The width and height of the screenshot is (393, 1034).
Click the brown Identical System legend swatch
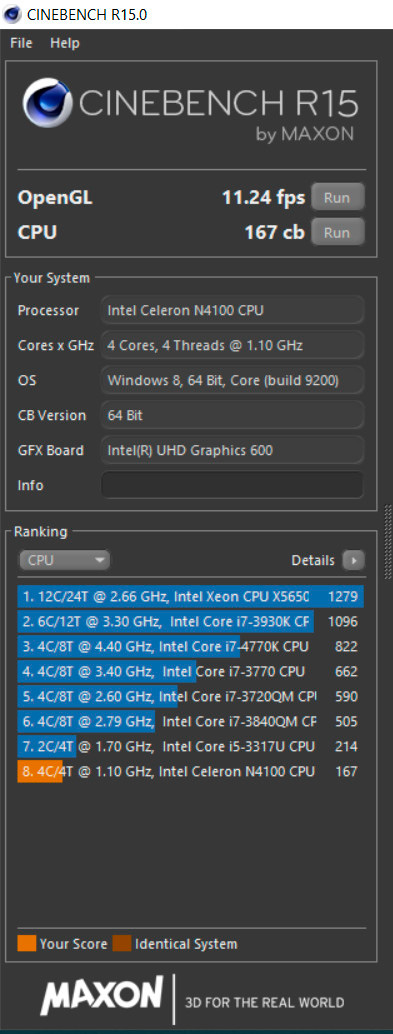click(122, 944)
